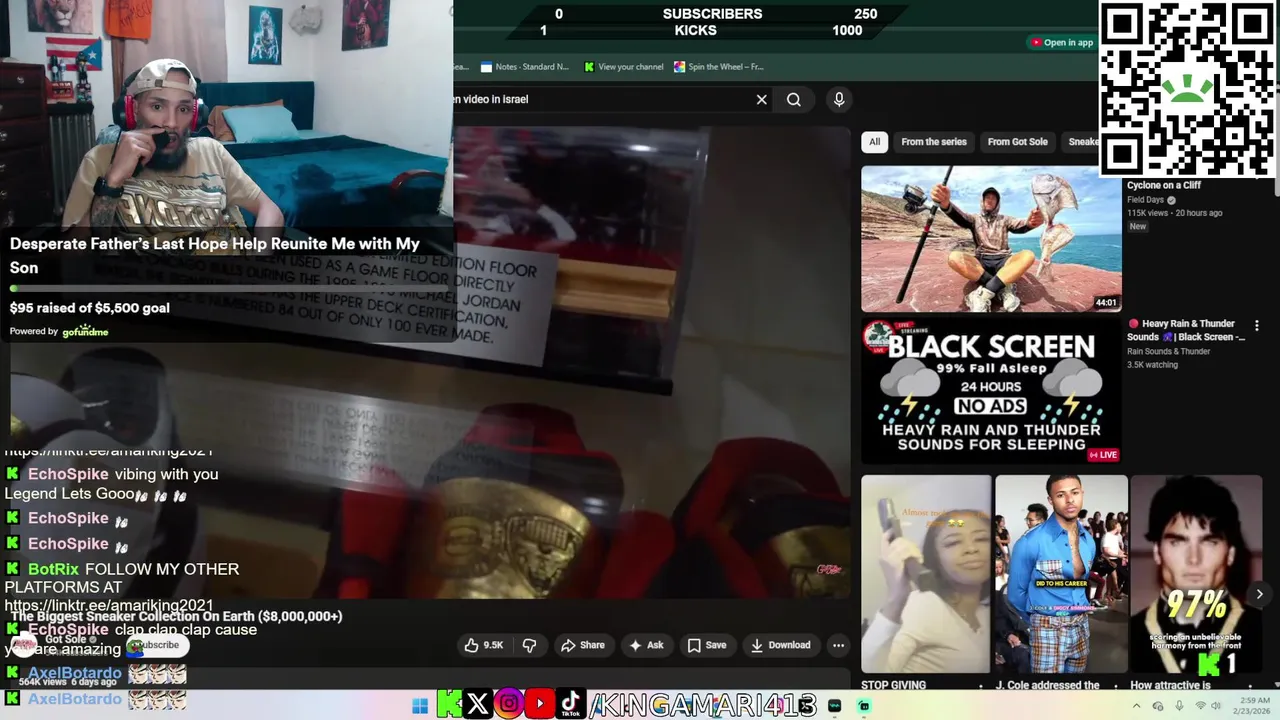The image size is (1280, 720).
Task: Open the Wi-Fi network tray icon
Action: [x=1201, y=706]
